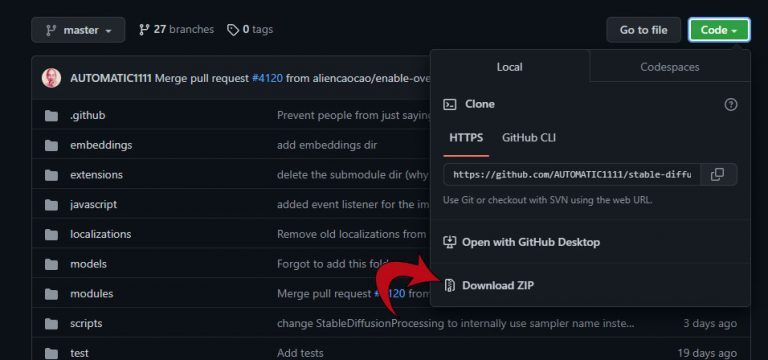Click the Clone terminal icon
The width and height of the screenshot is (768, 360).
click(450, 104)
